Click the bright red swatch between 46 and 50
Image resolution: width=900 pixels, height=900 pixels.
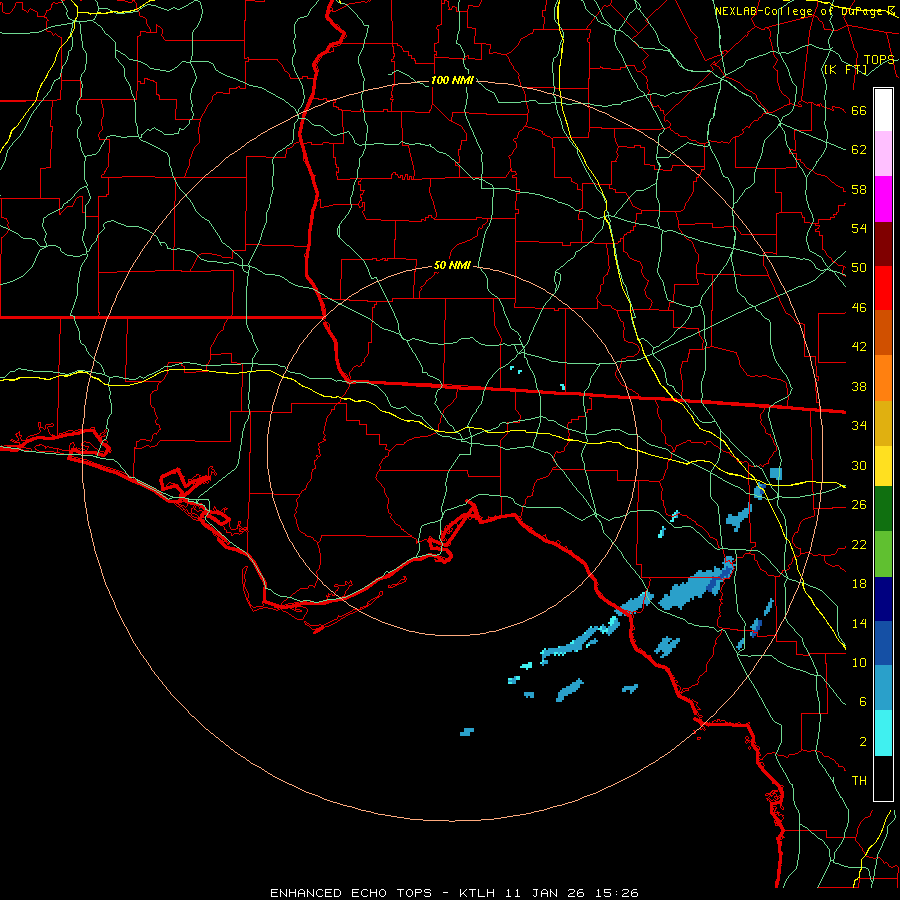(883, 288)
